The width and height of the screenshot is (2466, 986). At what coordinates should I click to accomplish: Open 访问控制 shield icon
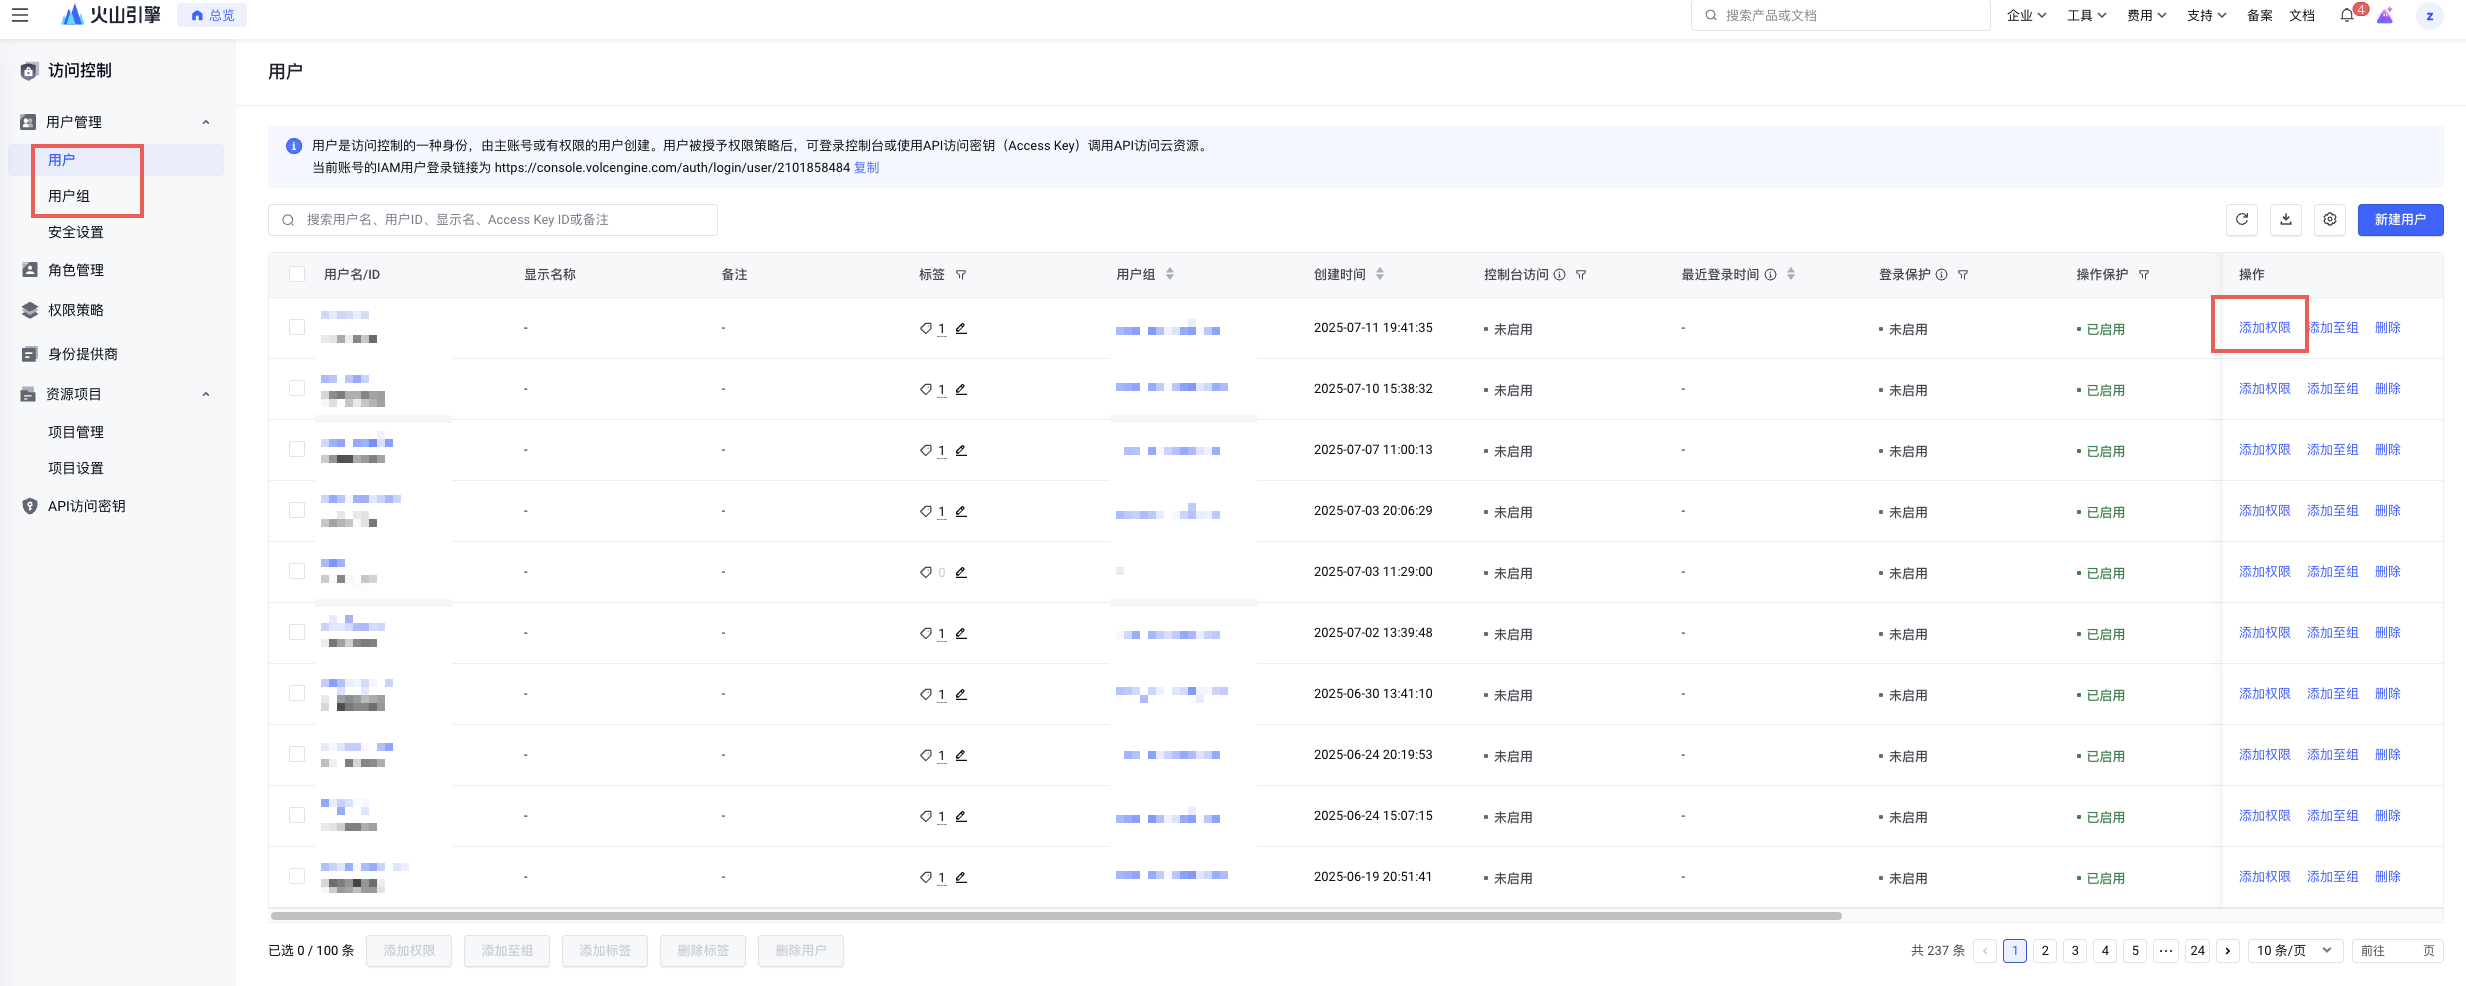click(x=29, y=71)
